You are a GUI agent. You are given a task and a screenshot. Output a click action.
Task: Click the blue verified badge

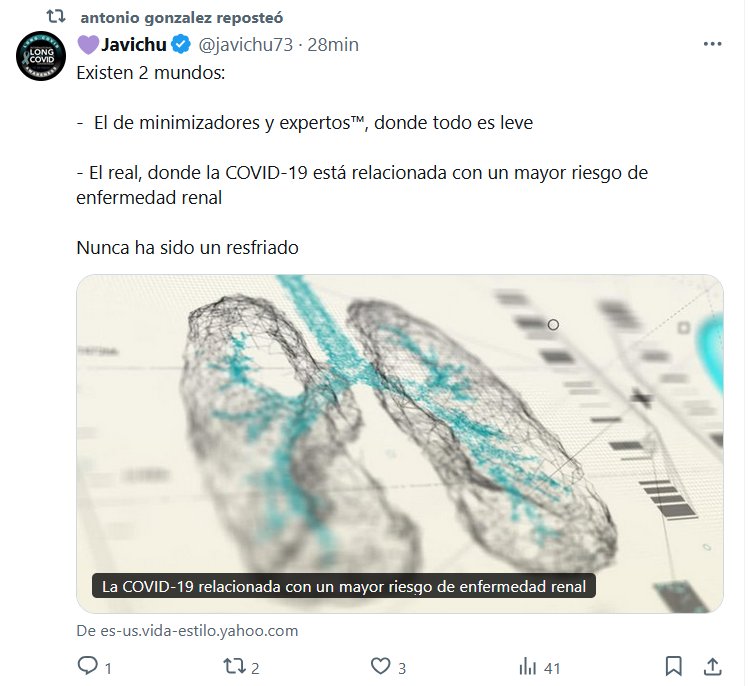click(181, 44)
